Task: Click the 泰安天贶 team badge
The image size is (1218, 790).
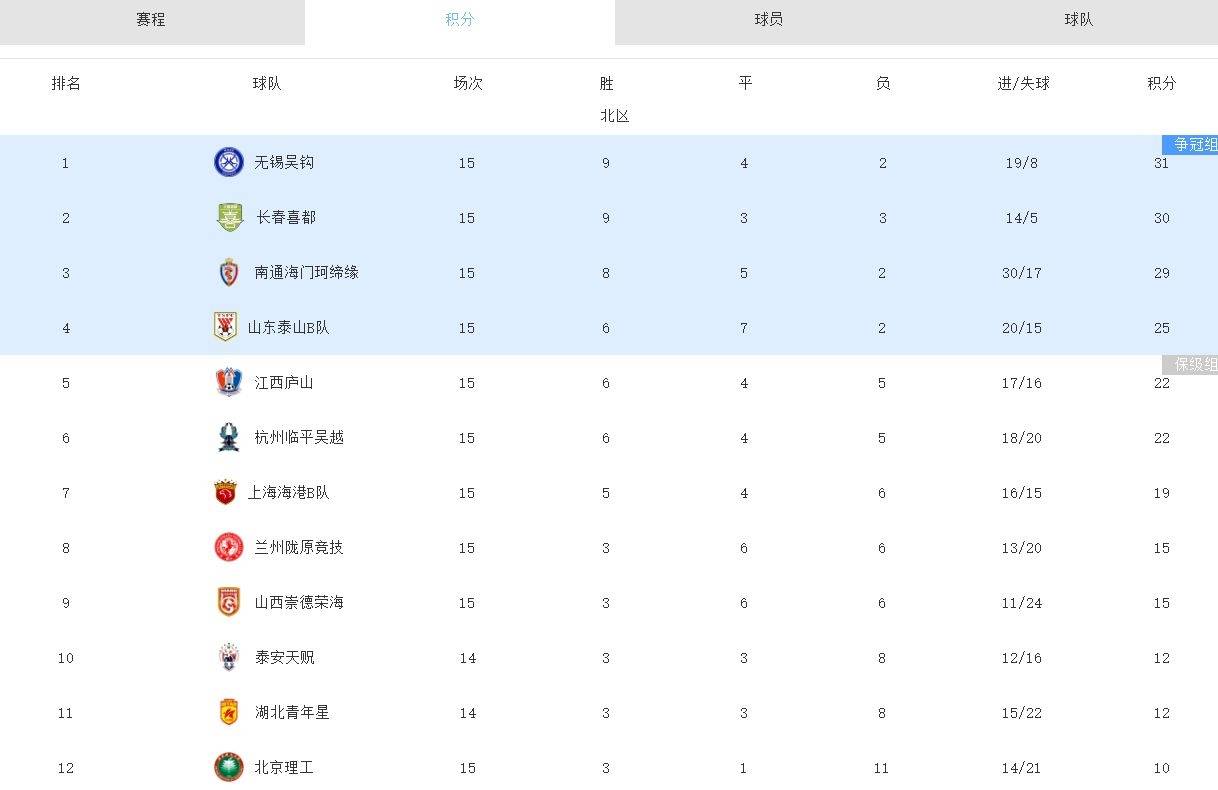Action: [229, 657]
